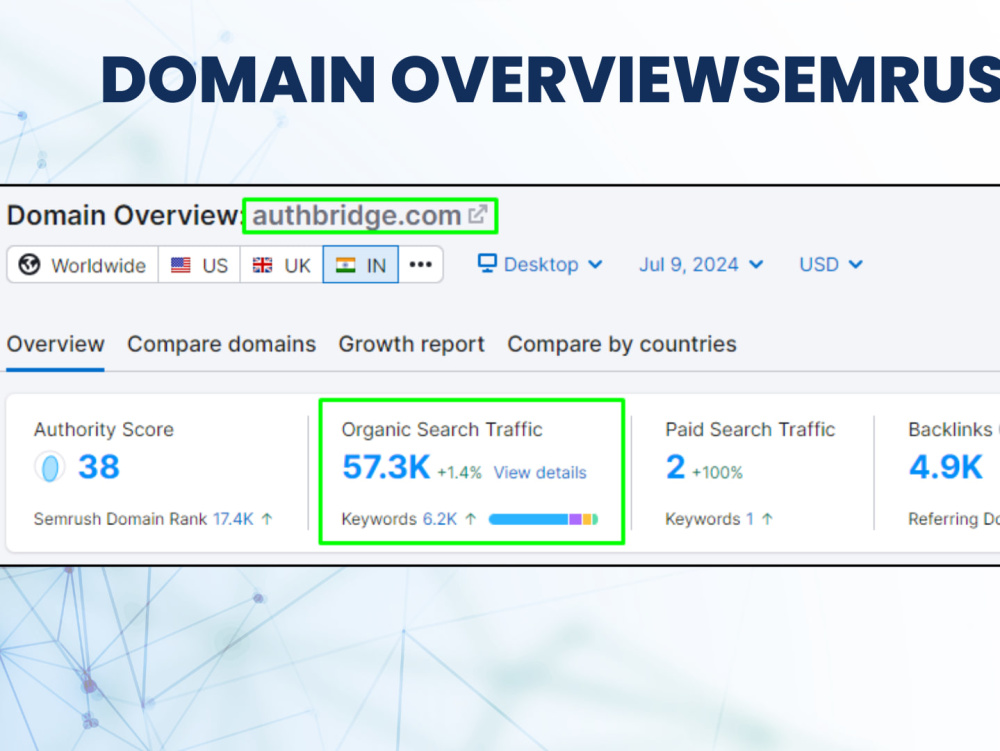Click the Organic Search Traffic label
1000x751 pixels.
point(442,430)
